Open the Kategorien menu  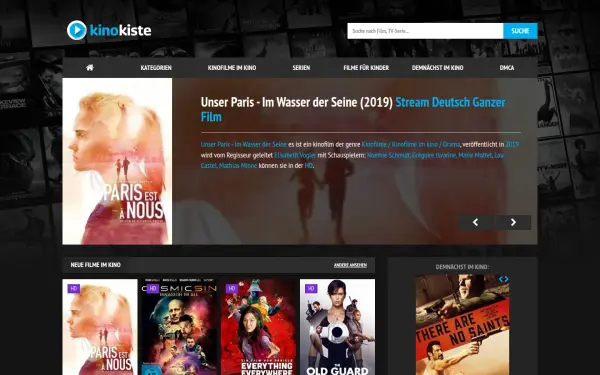pyautogui.click(x=156, y=68)
